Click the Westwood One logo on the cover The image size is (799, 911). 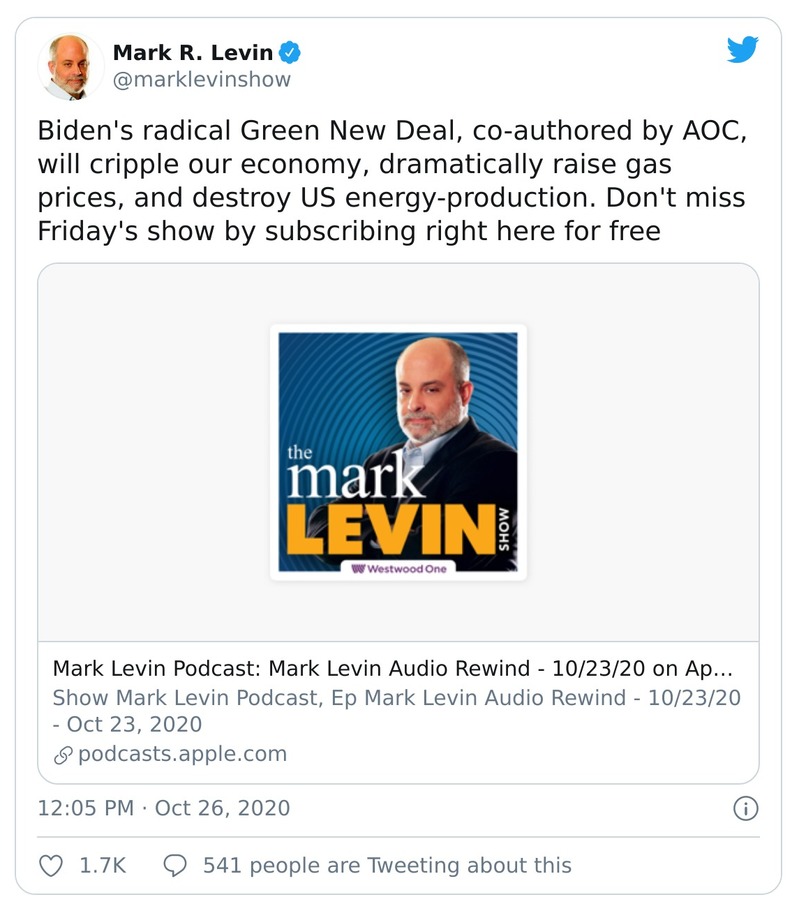point(397,568)
